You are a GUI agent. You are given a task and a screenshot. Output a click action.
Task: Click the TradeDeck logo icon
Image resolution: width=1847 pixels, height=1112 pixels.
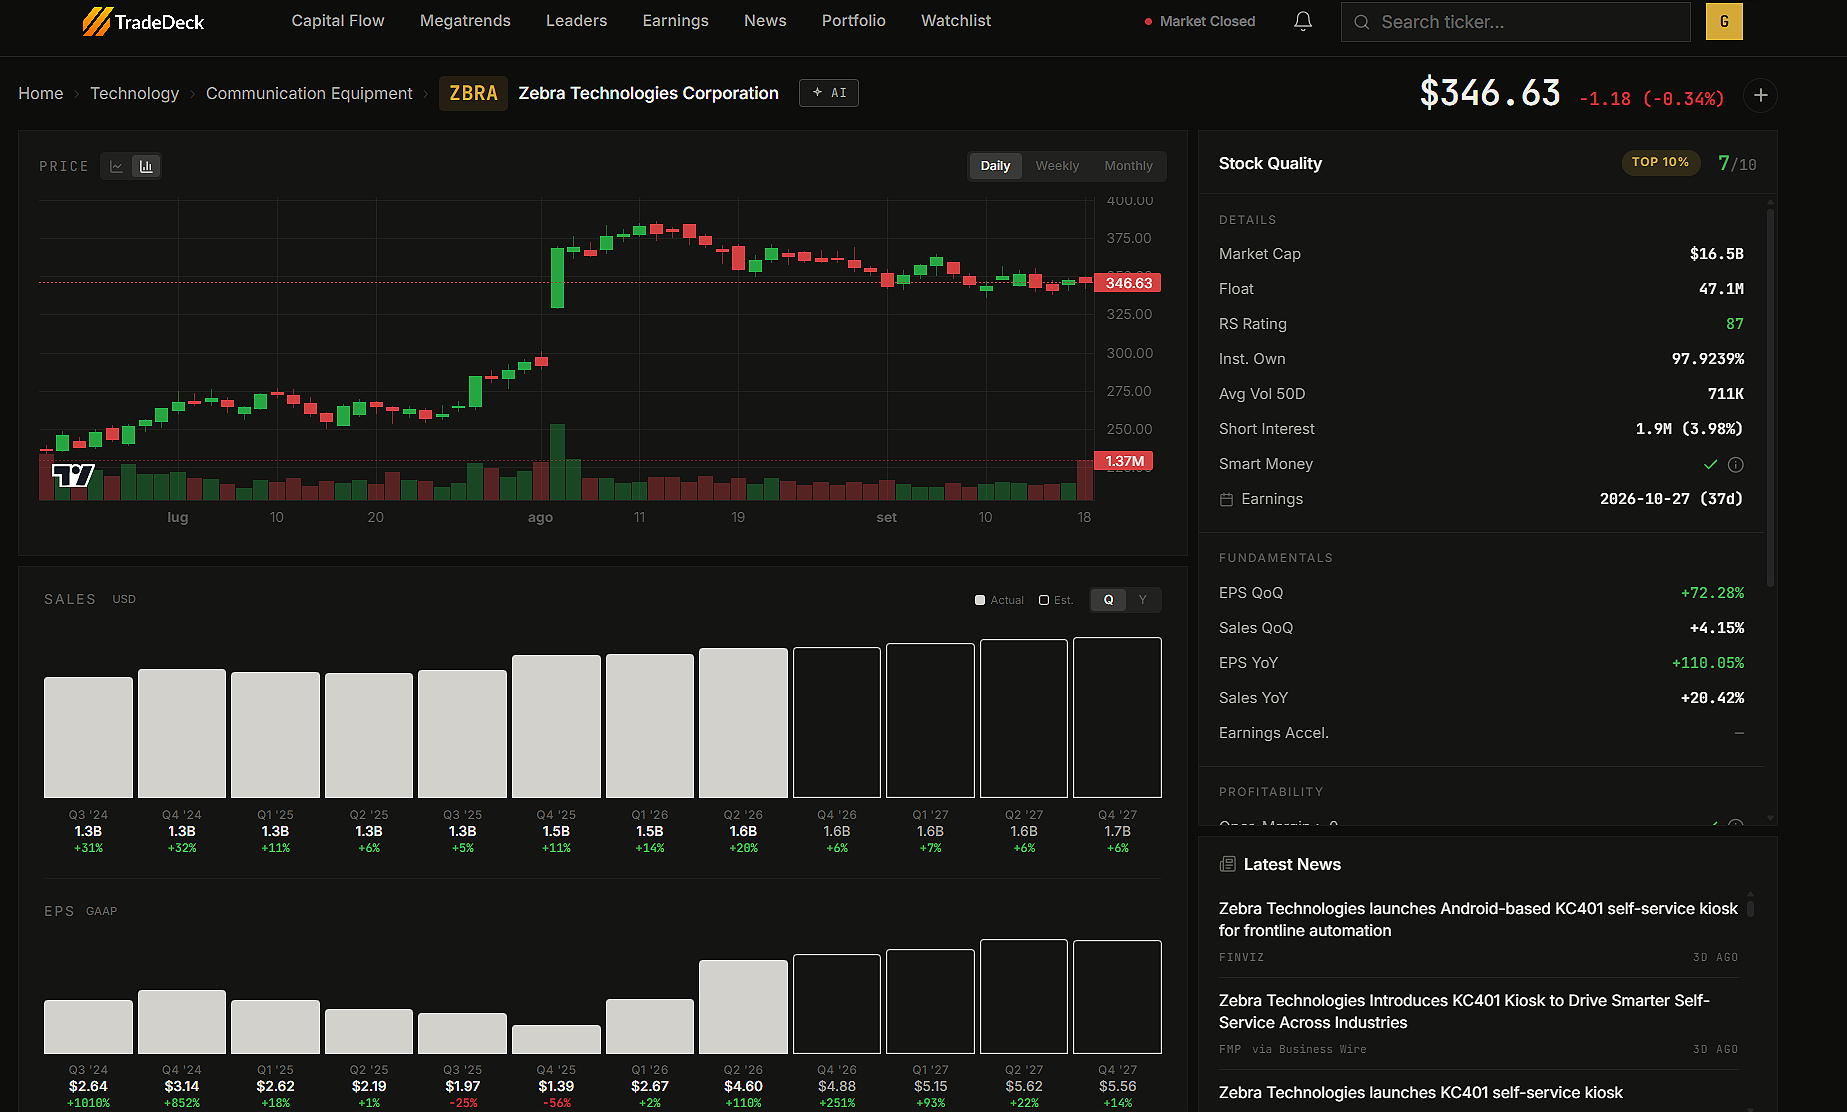click(96, 21)
